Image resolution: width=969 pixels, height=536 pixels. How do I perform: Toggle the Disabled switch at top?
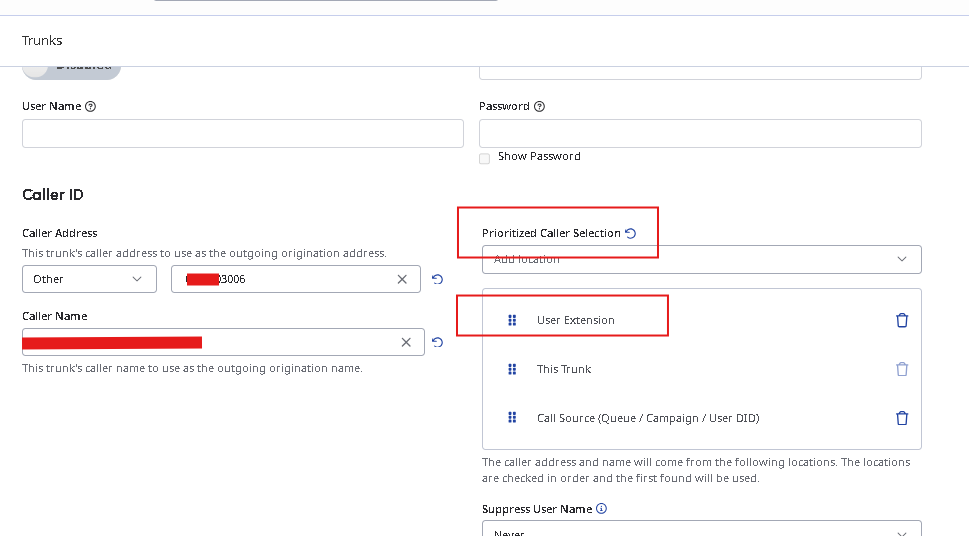pos(71,67)
